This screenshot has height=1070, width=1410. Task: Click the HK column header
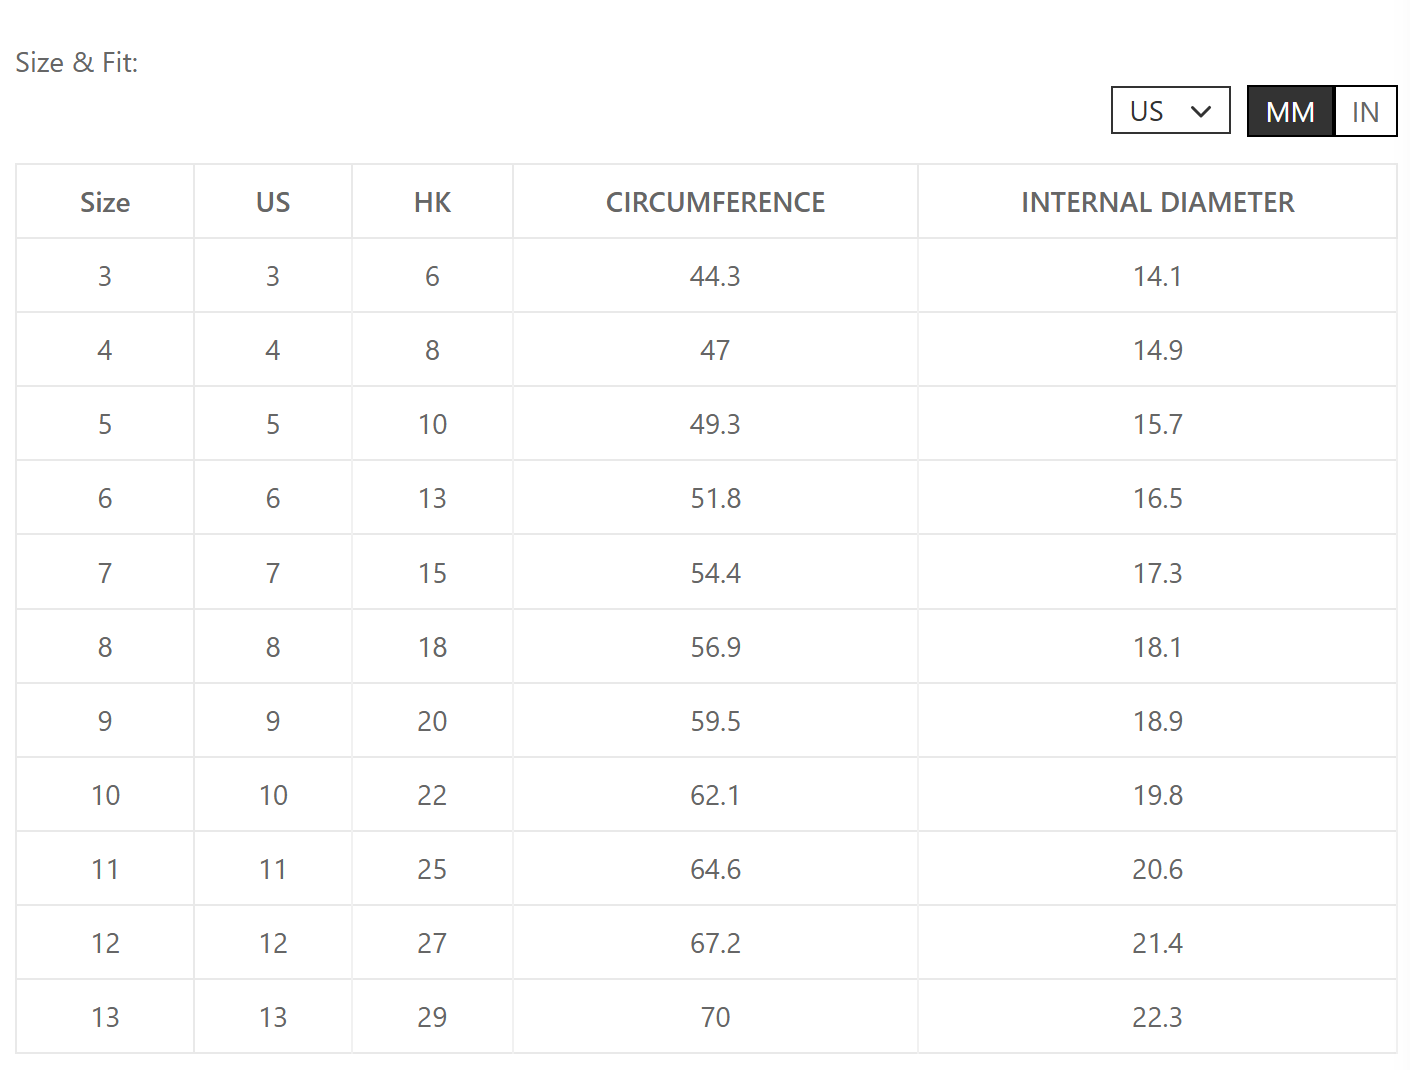tap(432, 202)
